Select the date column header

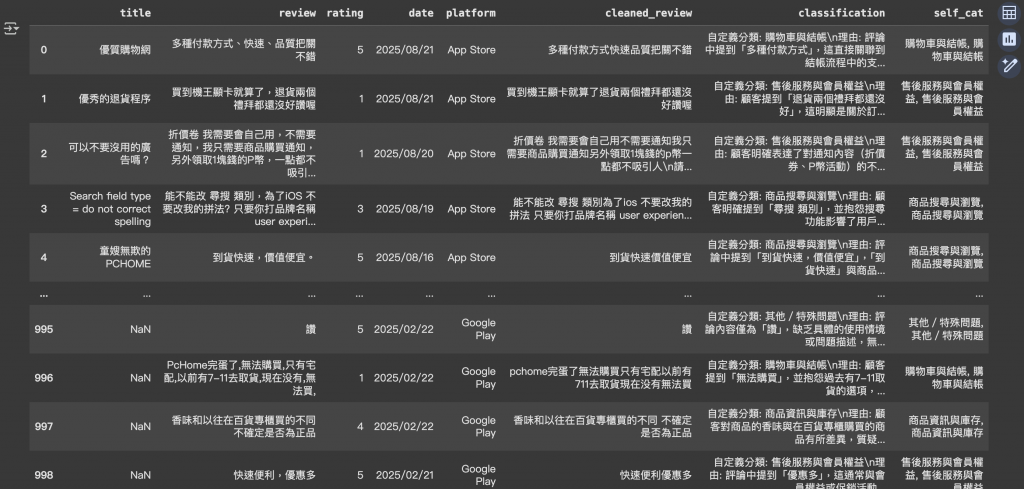click(421, 12)
